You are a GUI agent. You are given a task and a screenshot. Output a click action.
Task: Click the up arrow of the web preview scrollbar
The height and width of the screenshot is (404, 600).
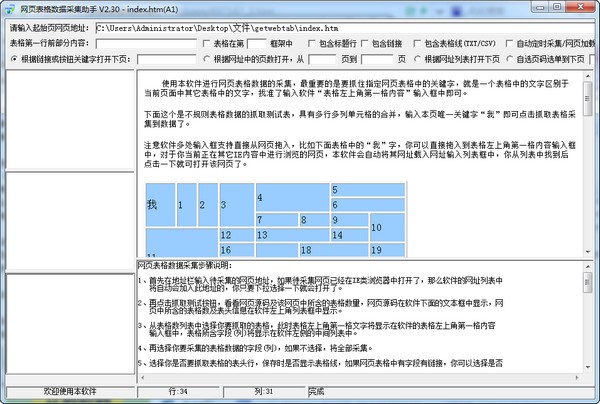(x=588, y=76)
